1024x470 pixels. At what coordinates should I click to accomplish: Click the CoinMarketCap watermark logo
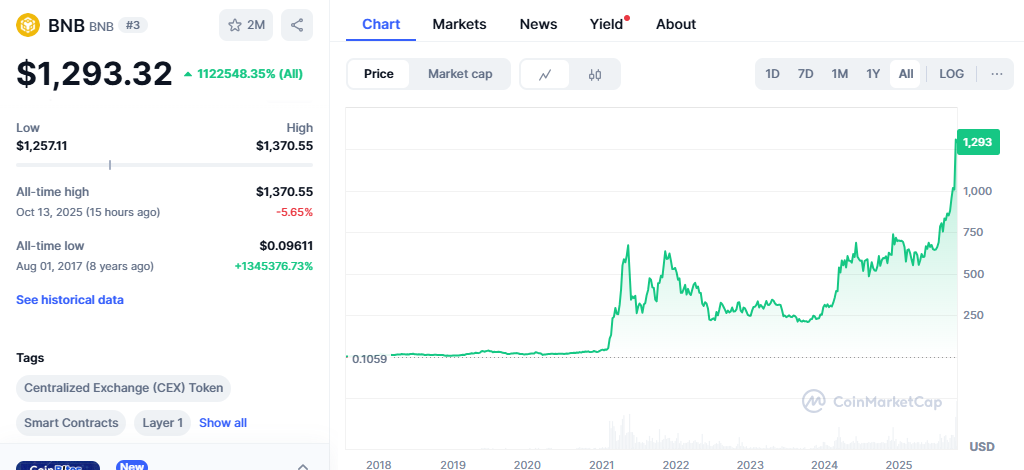tap(872, 401)
